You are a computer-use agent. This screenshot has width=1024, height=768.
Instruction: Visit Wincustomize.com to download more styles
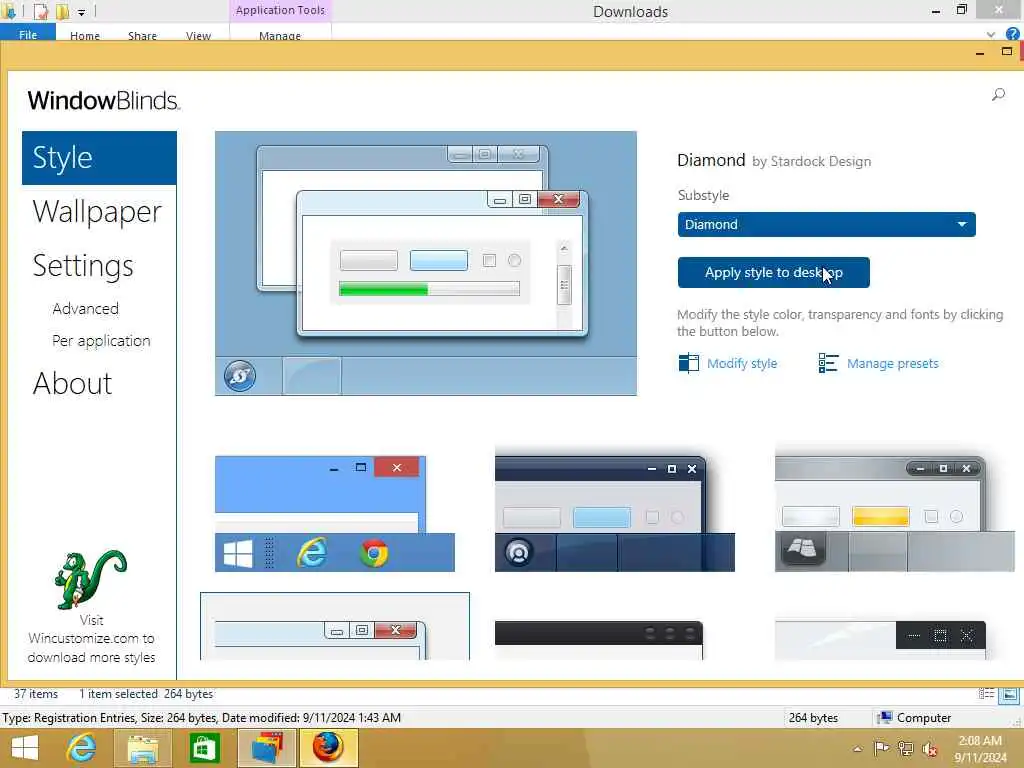pyautogui.click(x=91, y=639)
